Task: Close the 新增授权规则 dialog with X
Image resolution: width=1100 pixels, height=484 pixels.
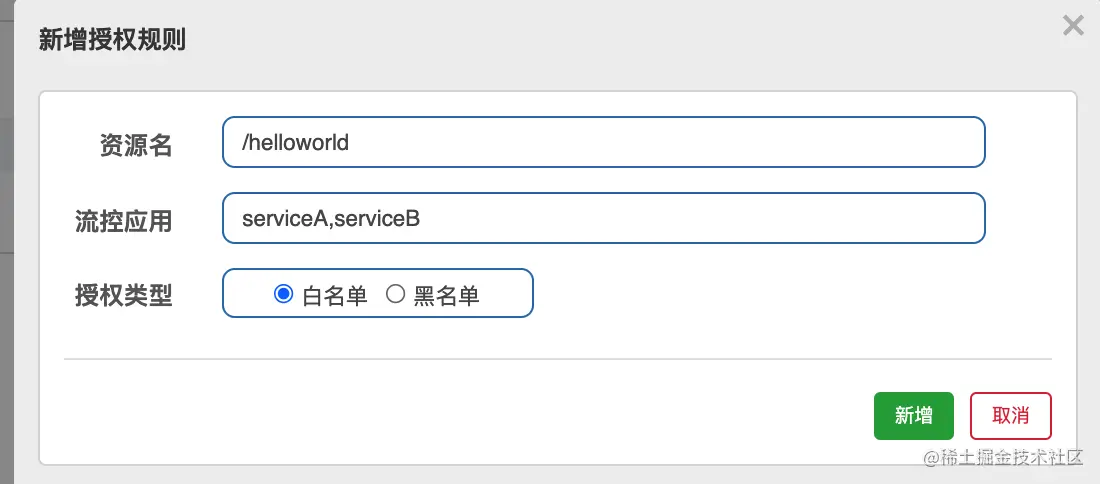Action: [1073, 26]
